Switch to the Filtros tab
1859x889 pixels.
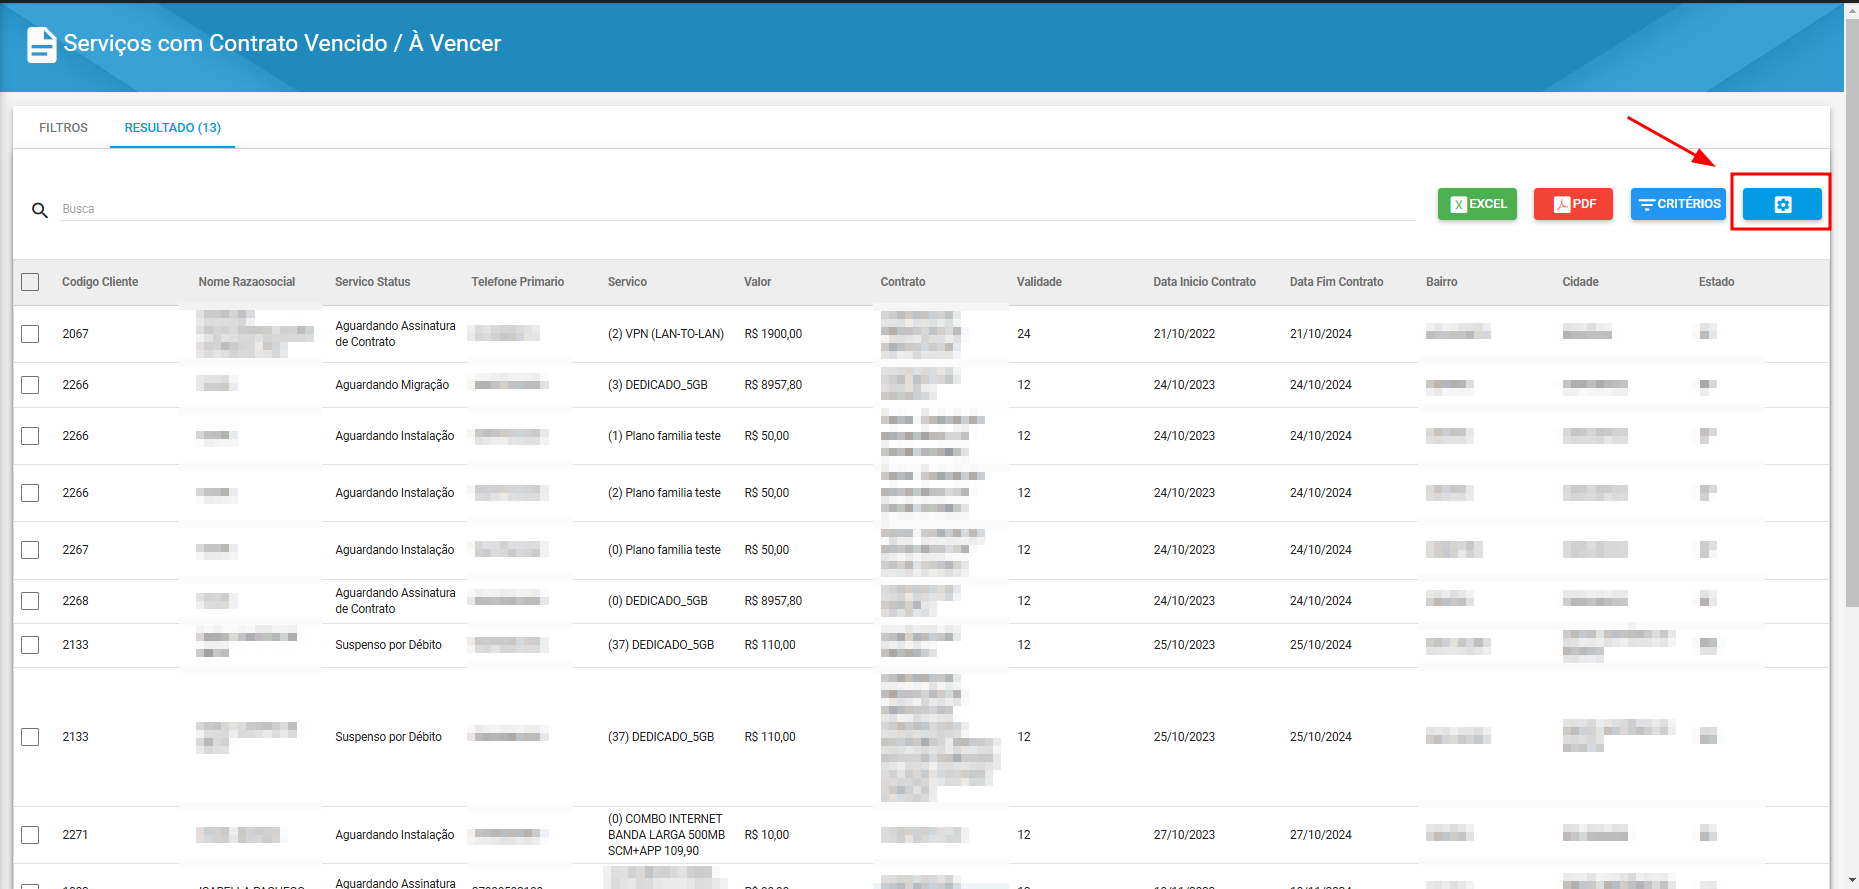[x=63, y=128]
